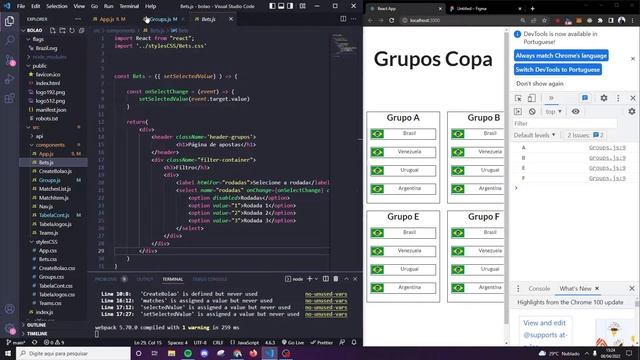Switch to the App.js editor tab
Viewport: 640px width, 360px height.
pos(112,19)
